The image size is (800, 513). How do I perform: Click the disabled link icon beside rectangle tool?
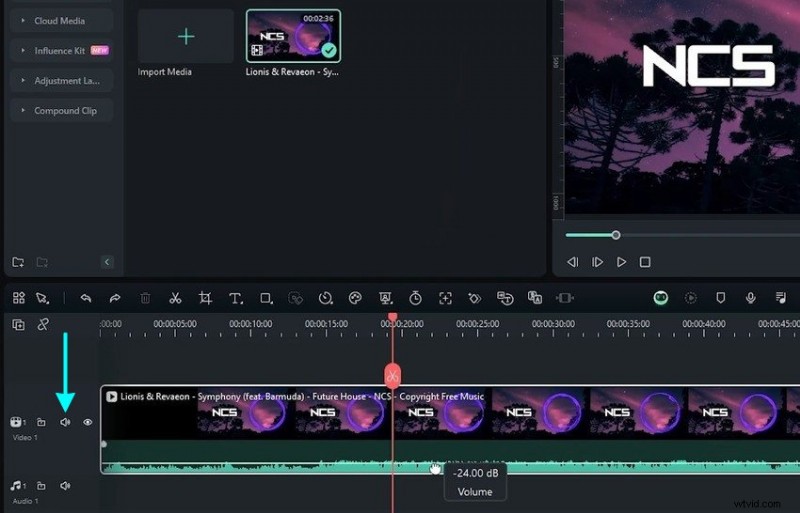click(295, 298)
